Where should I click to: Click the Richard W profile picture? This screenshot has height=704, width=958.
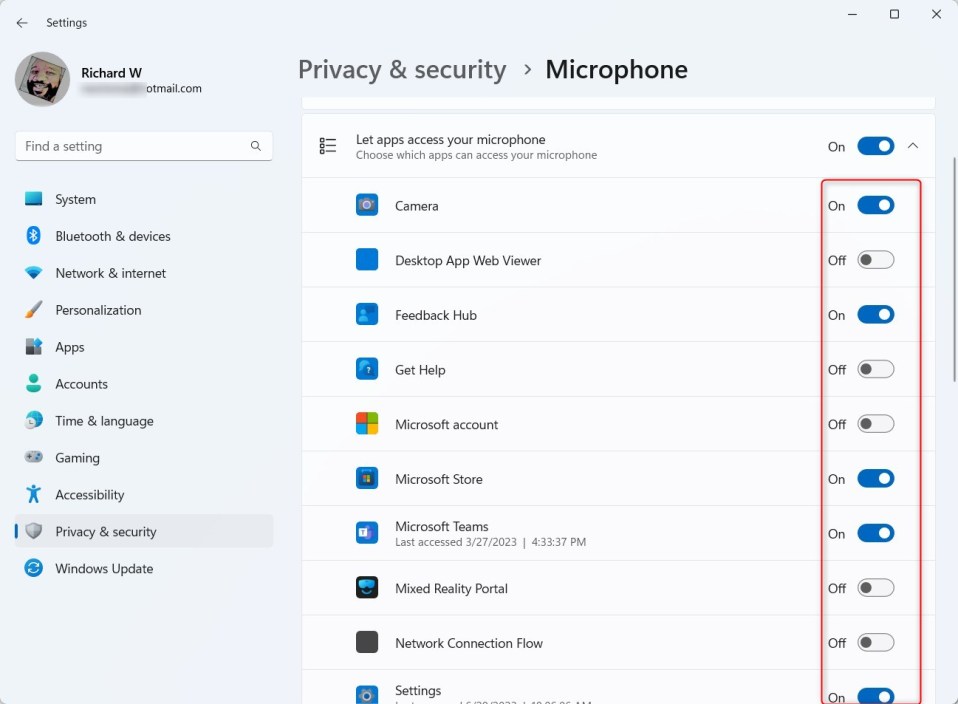click(42, 79)
